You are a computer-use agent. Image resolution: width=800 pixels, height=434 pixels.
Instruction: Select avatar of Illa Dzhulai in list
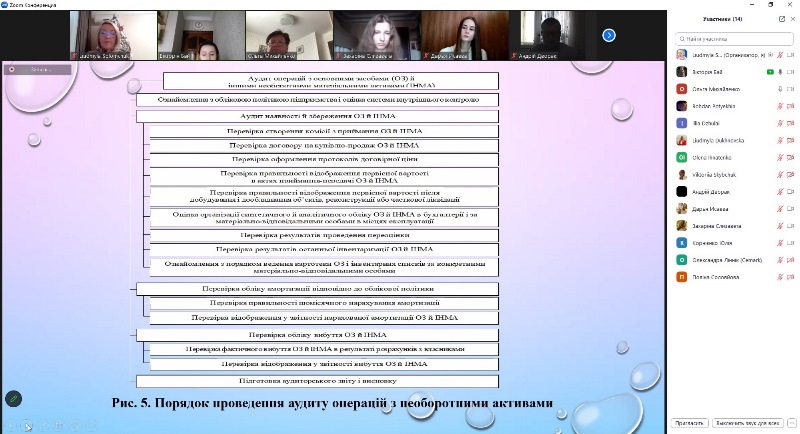tap(682, 123)
